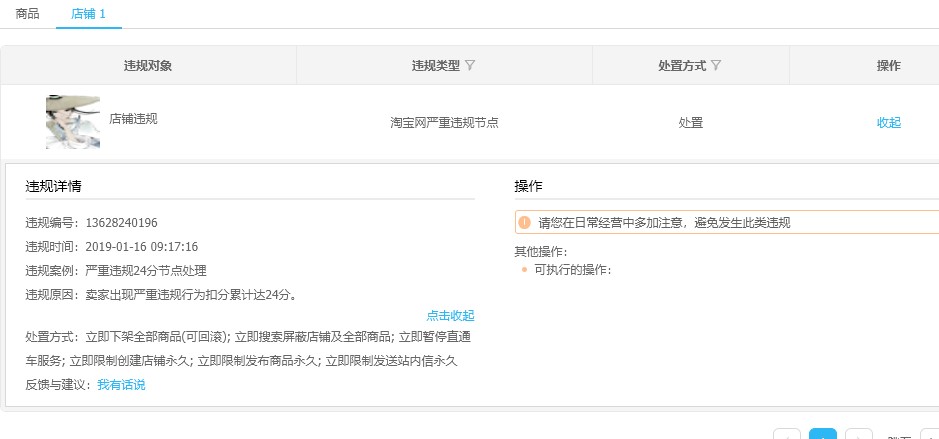Open the 我有话说 feedback link
The height and width of the screenshot is (439, 939).
(121, 385)
